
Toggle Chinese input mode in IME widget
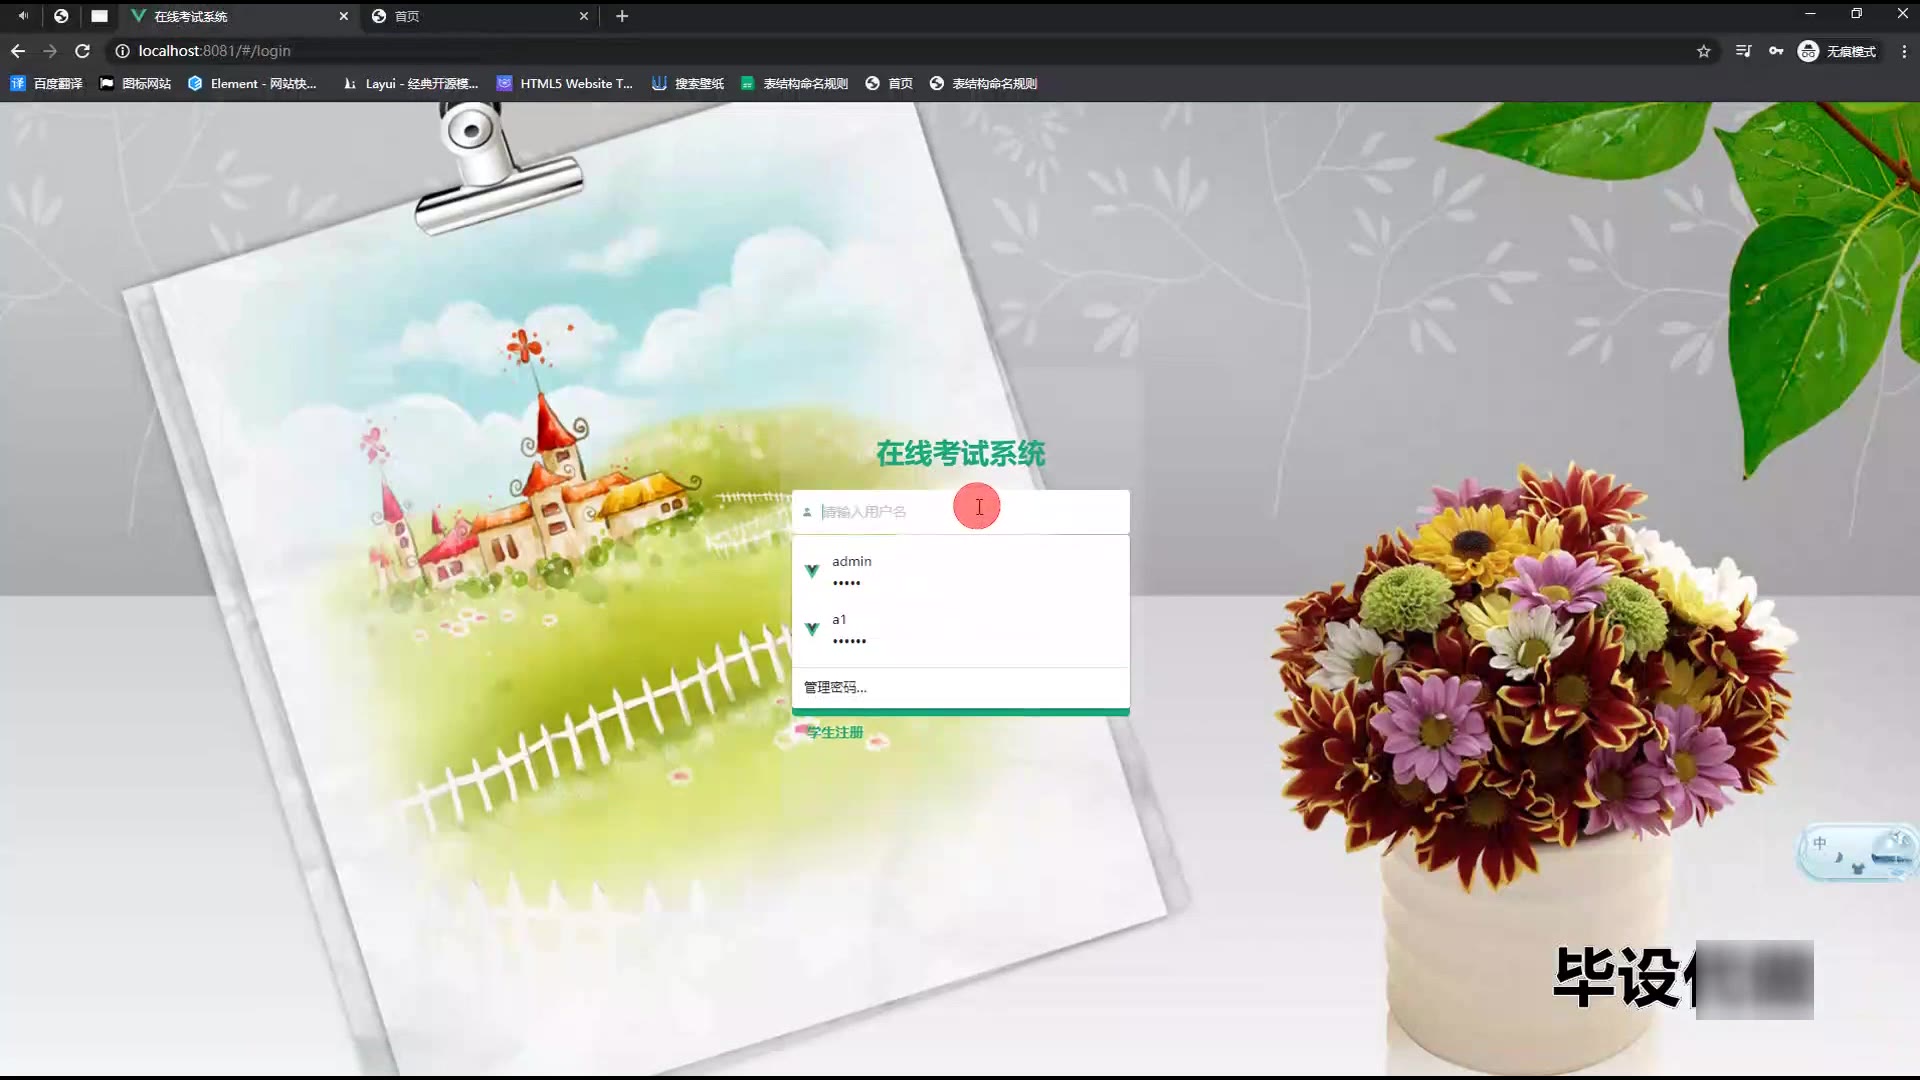(x=1820, y=843)
